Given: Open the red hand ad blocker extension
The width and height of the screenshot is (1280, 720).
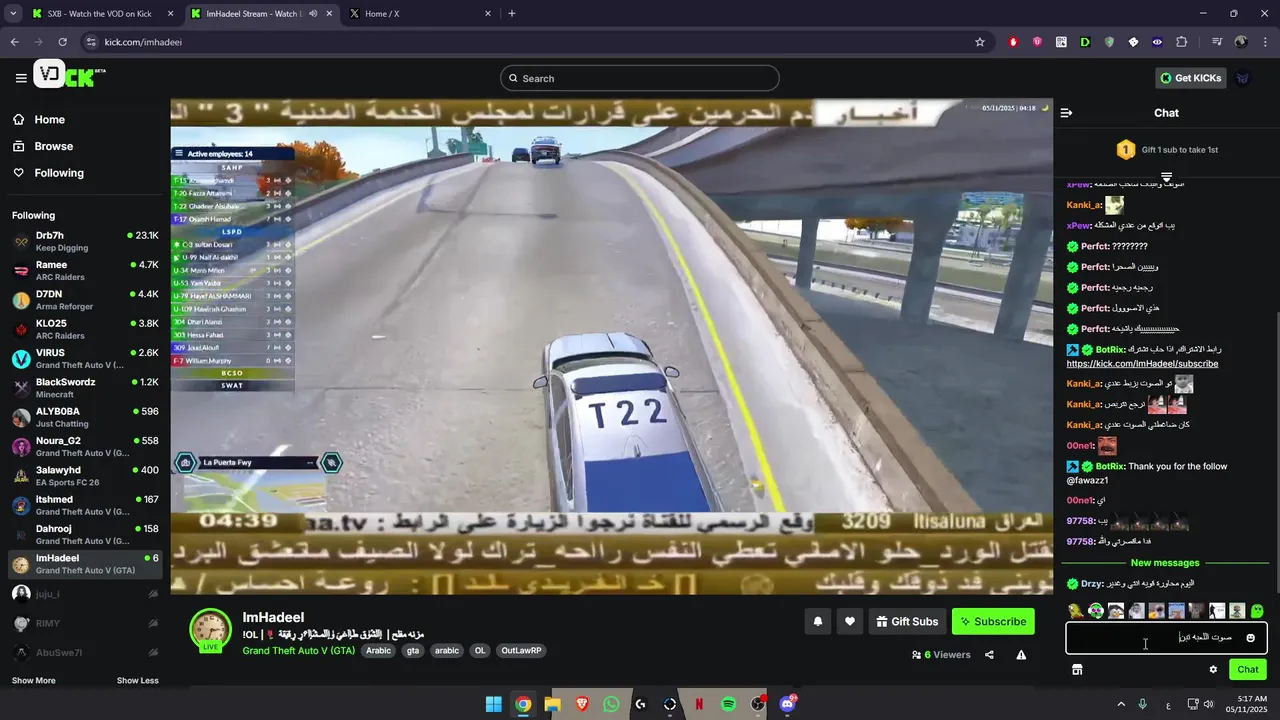Looking at the screenshot, I should click(x=1013, y=42).
